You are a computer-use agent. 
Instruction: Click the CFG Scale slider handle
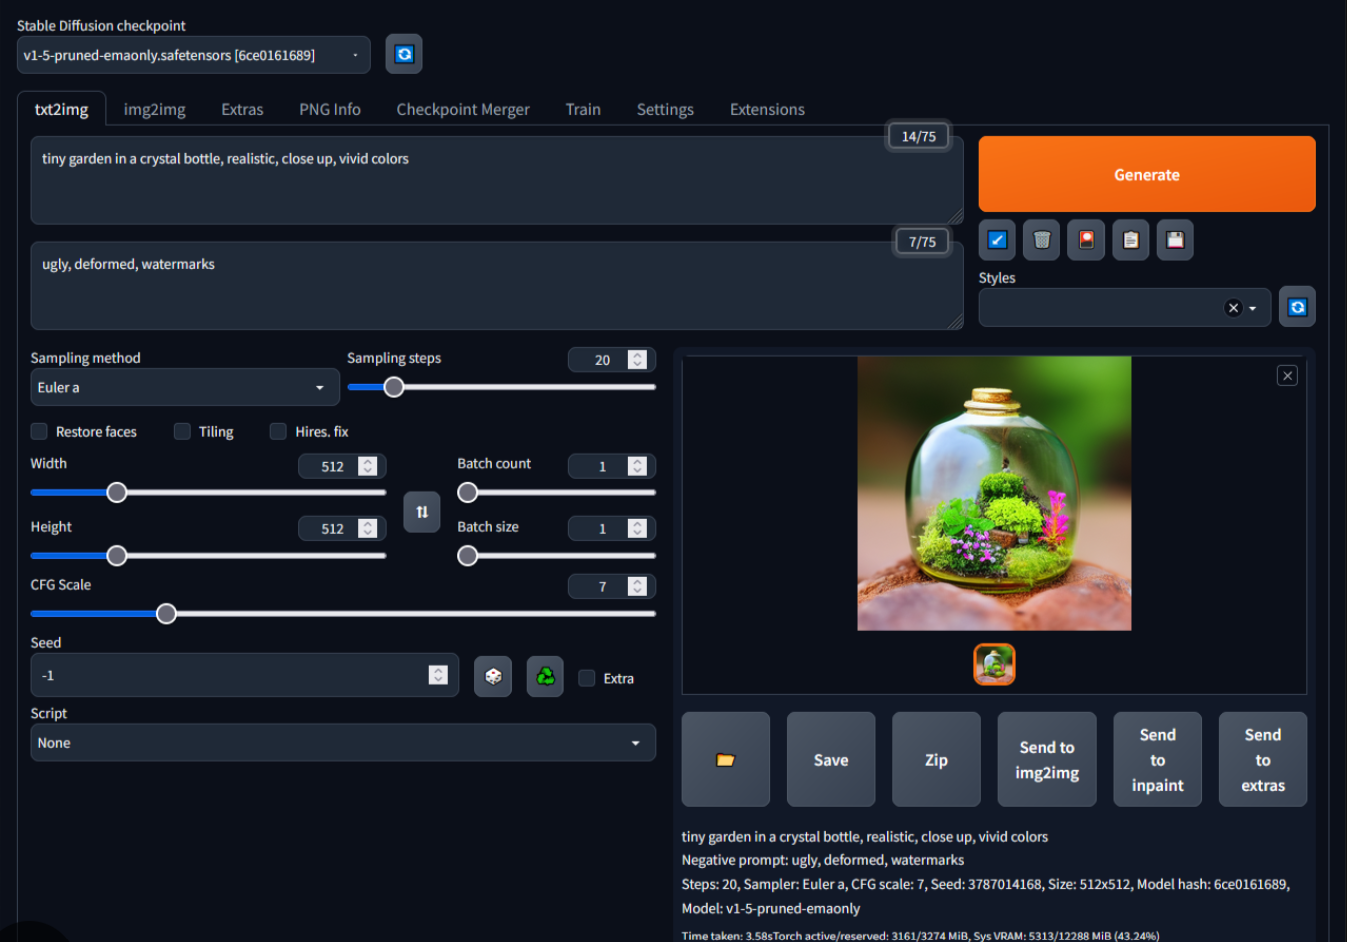coord(167,614)
